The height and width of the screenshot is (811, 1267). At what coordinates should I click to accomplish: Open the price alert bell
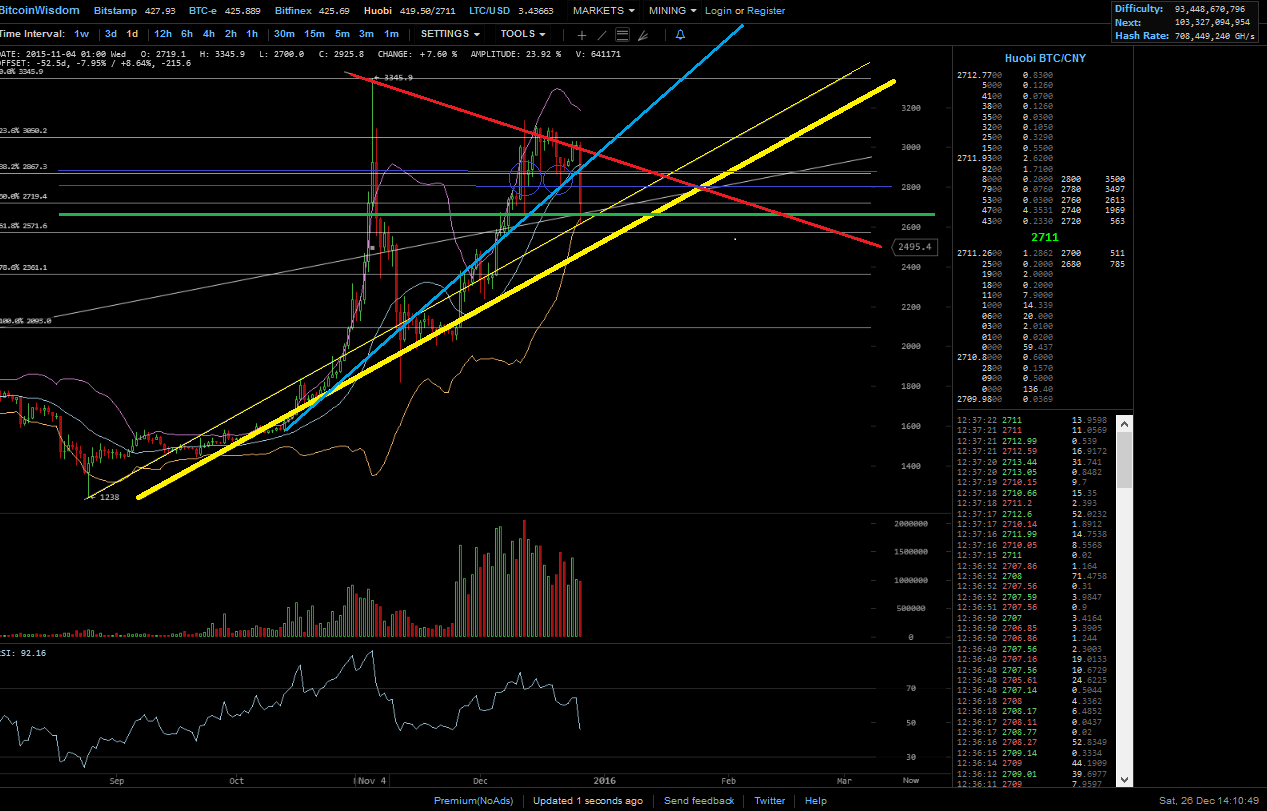pyautogui.click(x=680, y=34)
